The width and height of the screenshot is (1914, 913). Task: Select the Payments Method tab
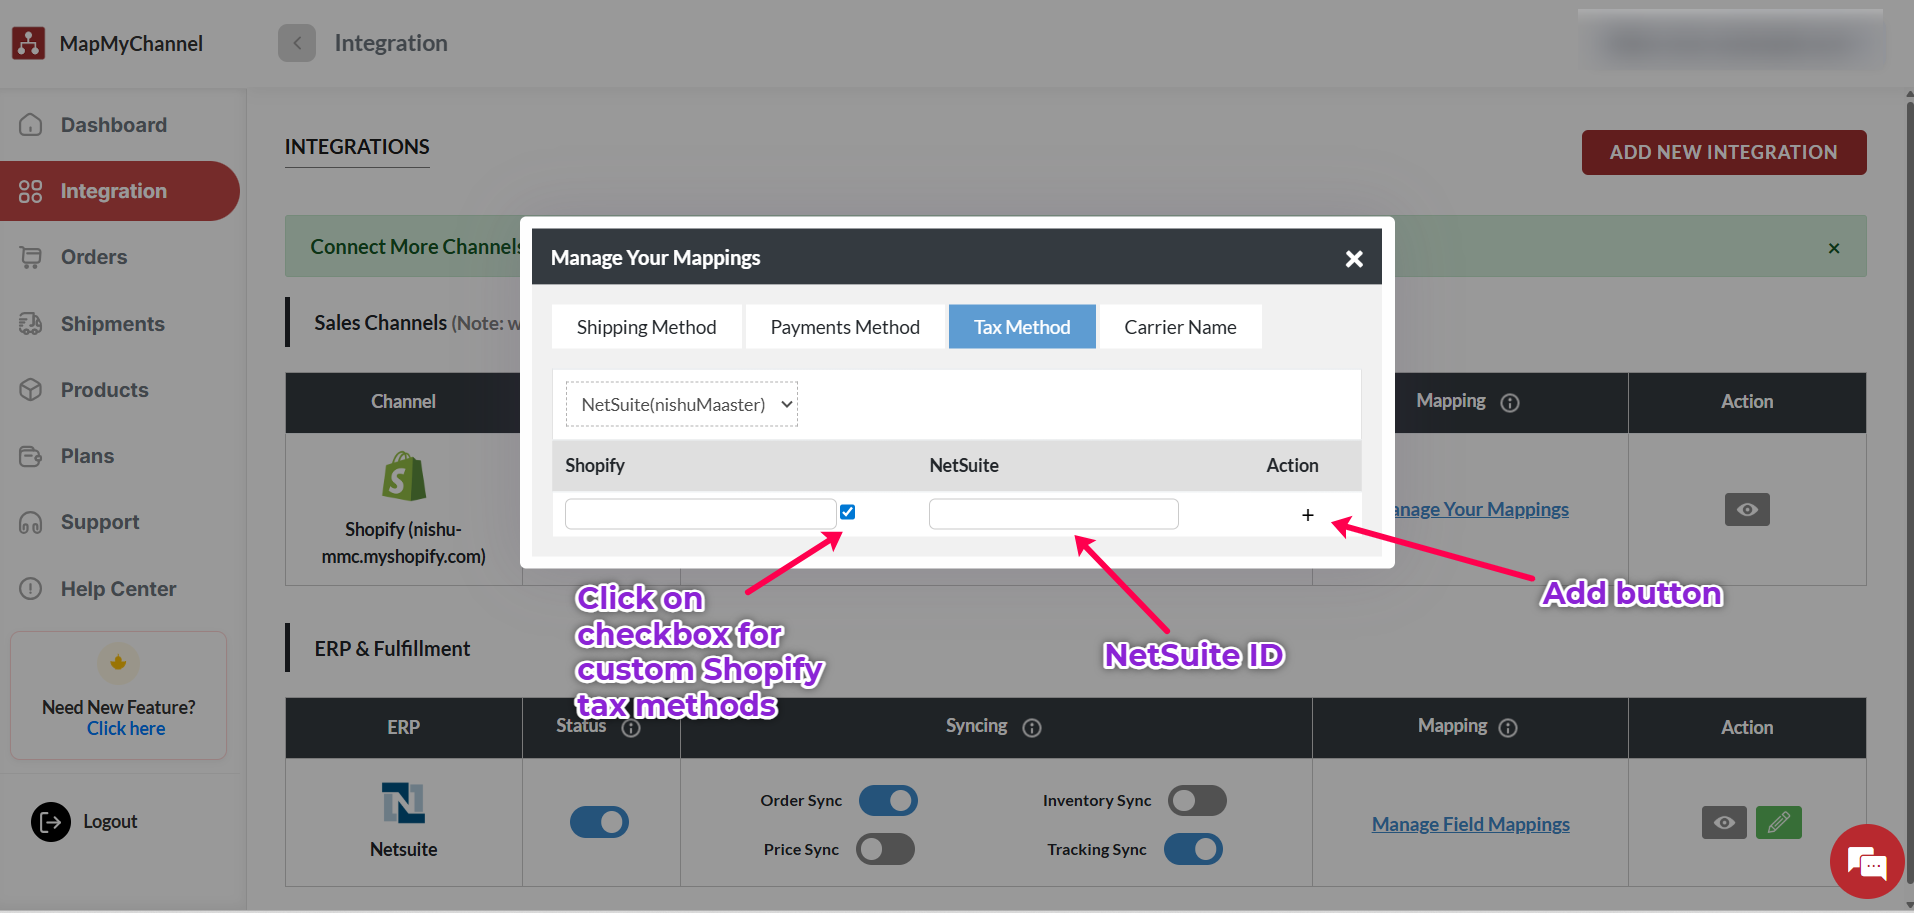(x=845, y=327)
